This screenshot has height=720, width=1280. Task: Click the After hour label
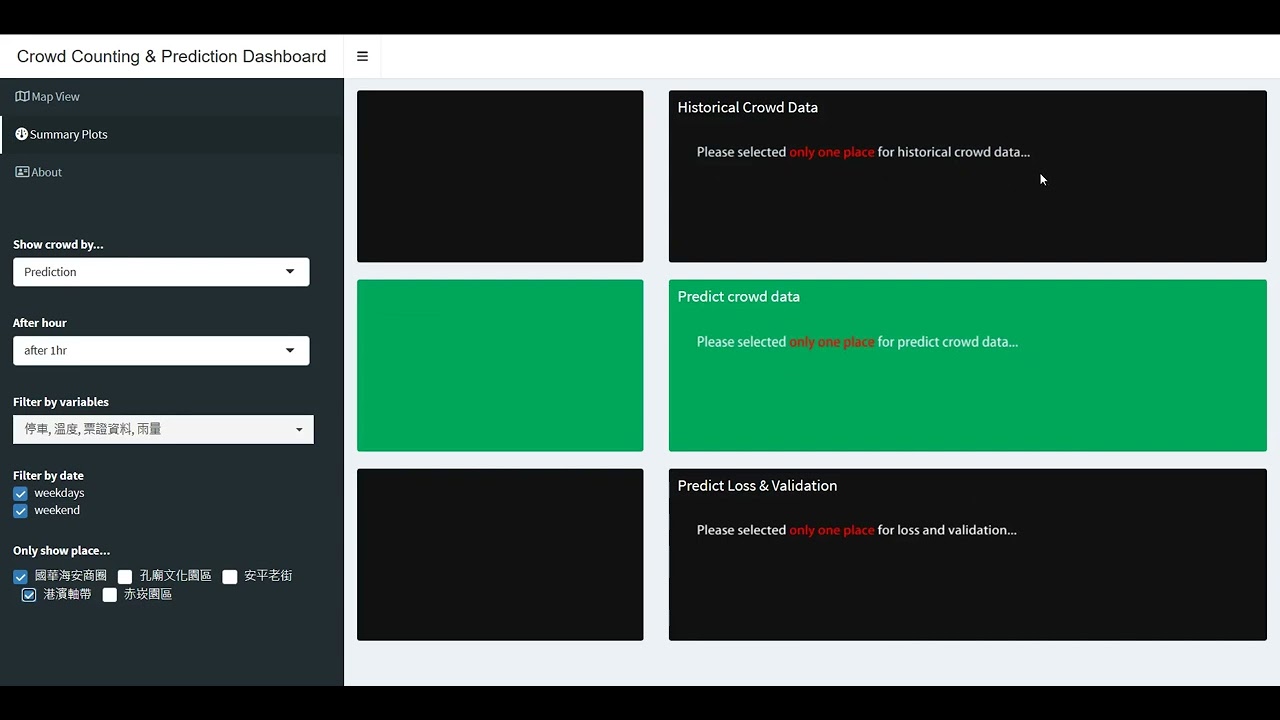[40, 323]
